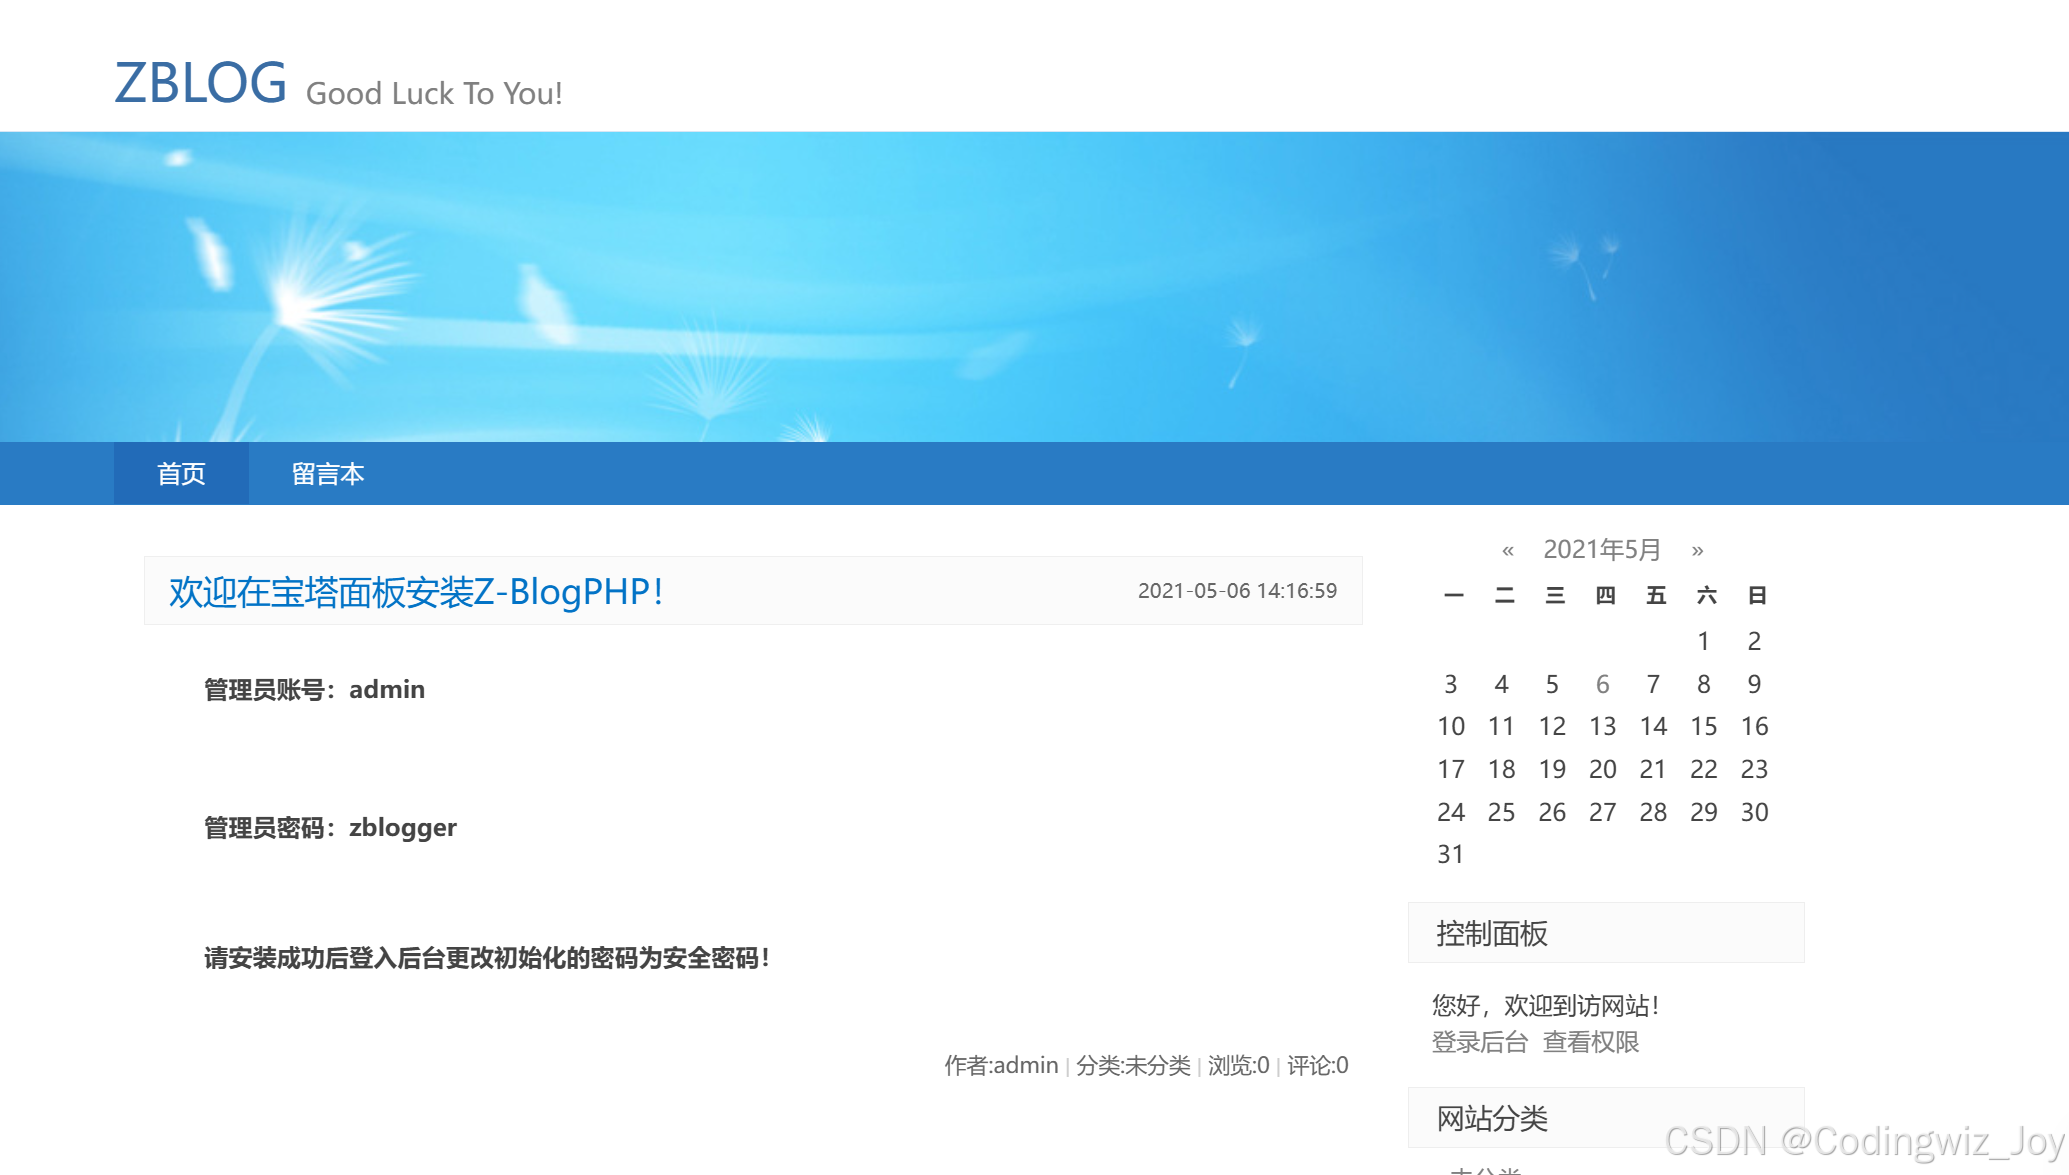Select date 31 on the calendar
Screen dimensions: 2069x1175
click(1451, 854)
